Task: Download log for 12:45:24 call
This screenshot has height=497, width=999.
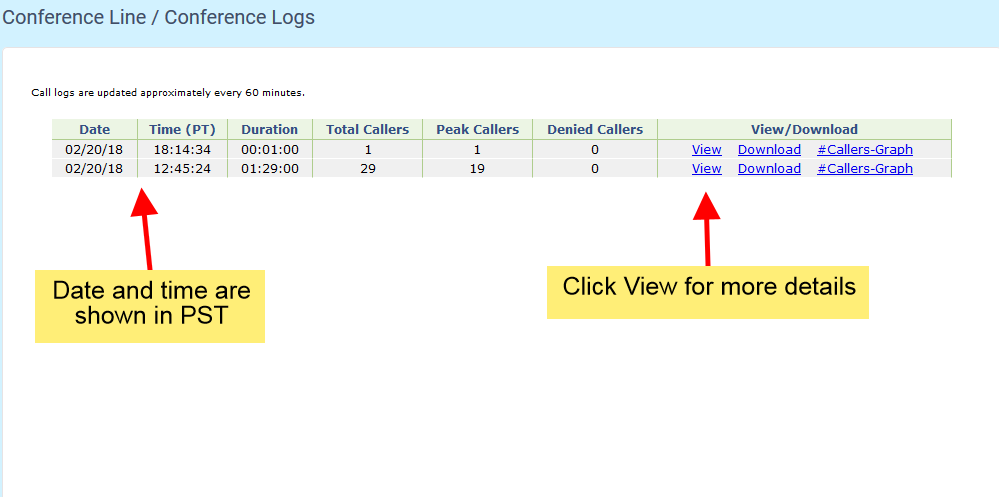Action: point(769,169)
